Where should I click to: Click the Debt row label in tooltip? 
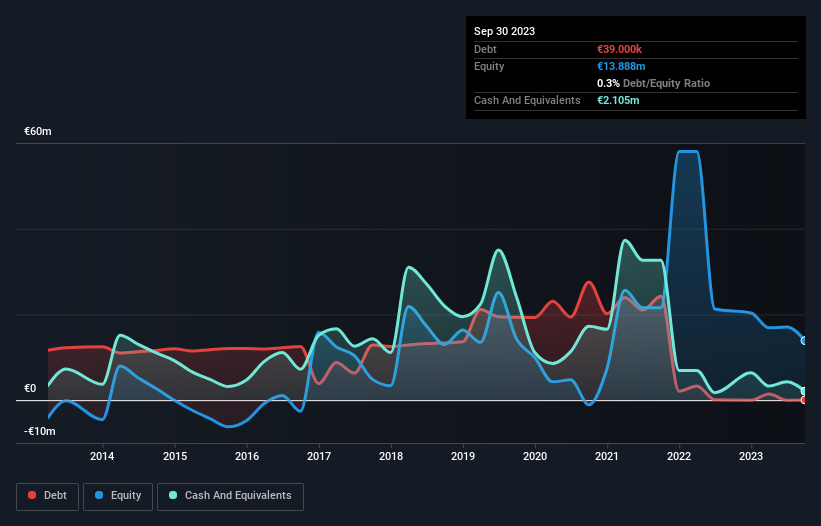point(485,49)
